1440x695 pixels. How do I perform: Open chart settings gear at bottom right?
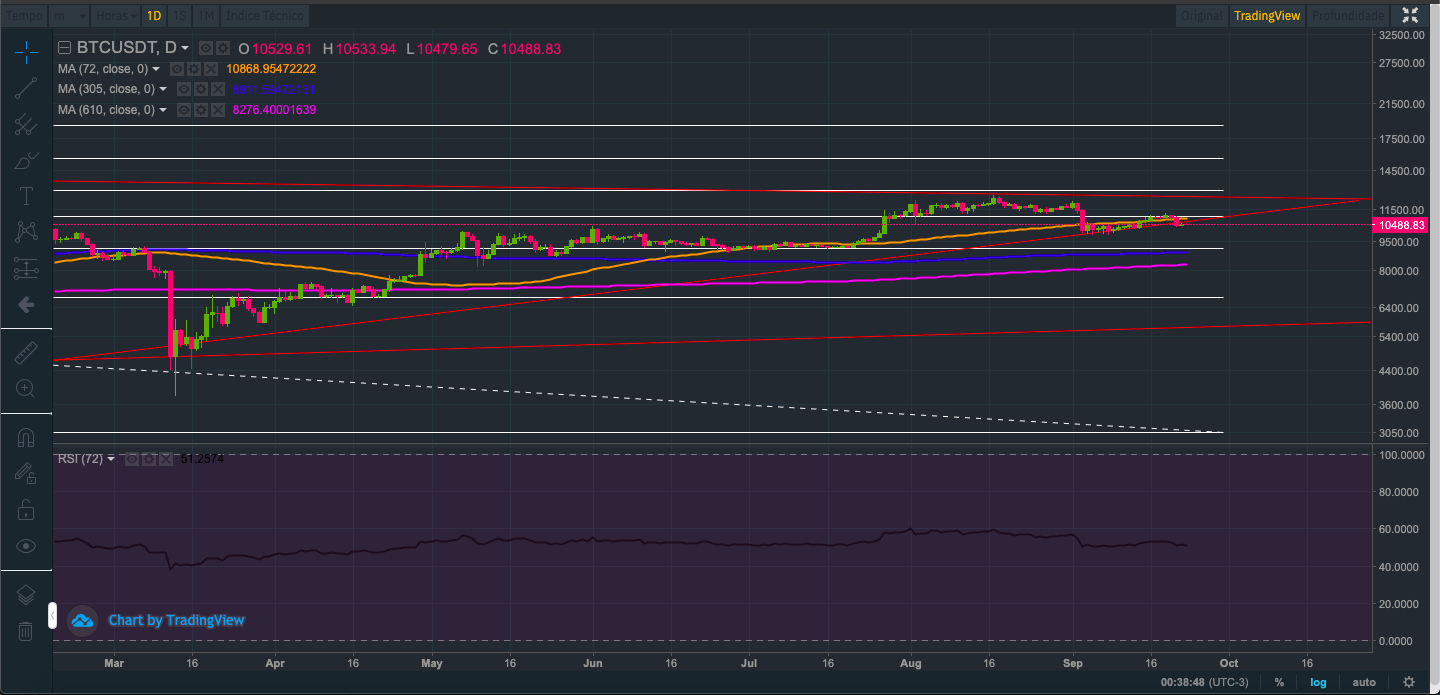(1409, 682)
